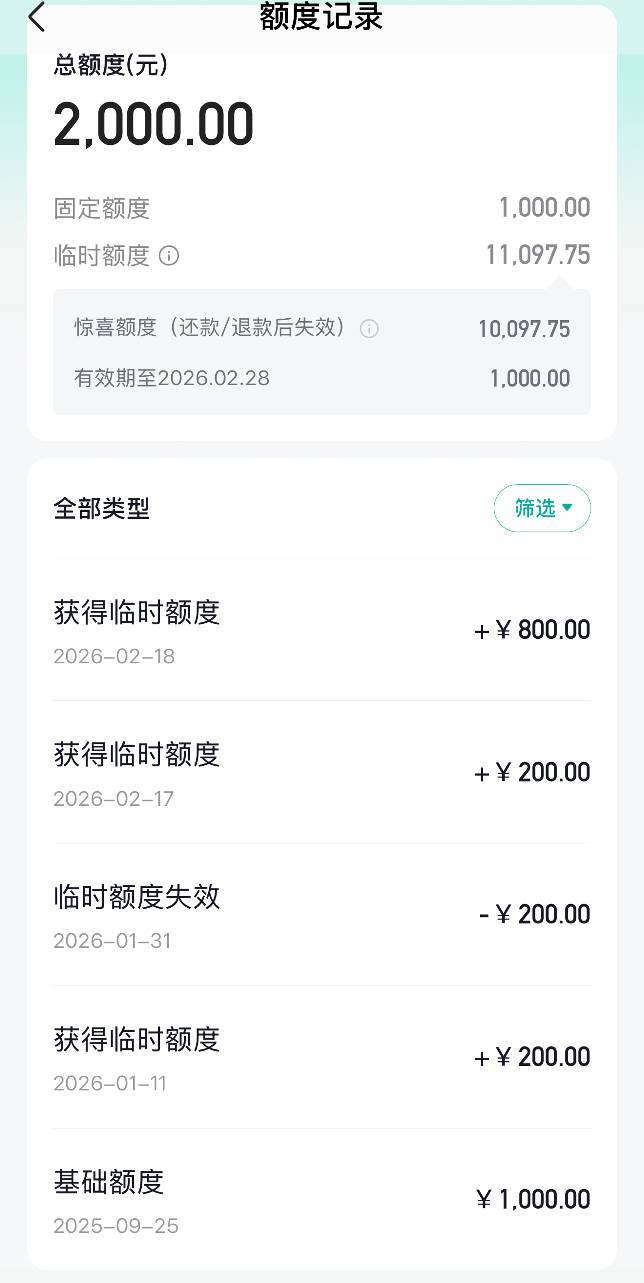The height and width of the screenshot is (1283, 644).
Task: Select the 全部类型 heading
Action: click(101, 508)
